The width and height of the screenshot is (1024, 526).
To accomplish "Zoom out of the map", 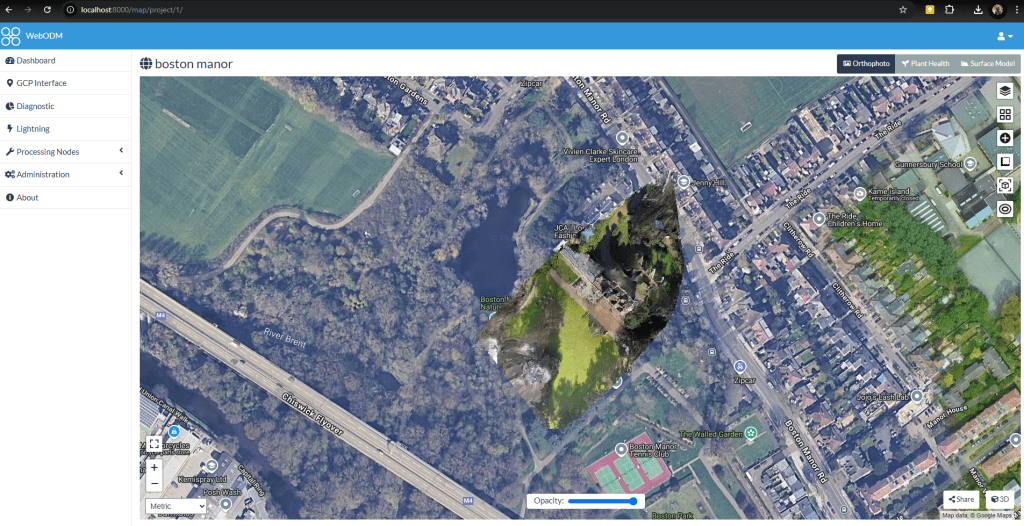I will 154,483.
